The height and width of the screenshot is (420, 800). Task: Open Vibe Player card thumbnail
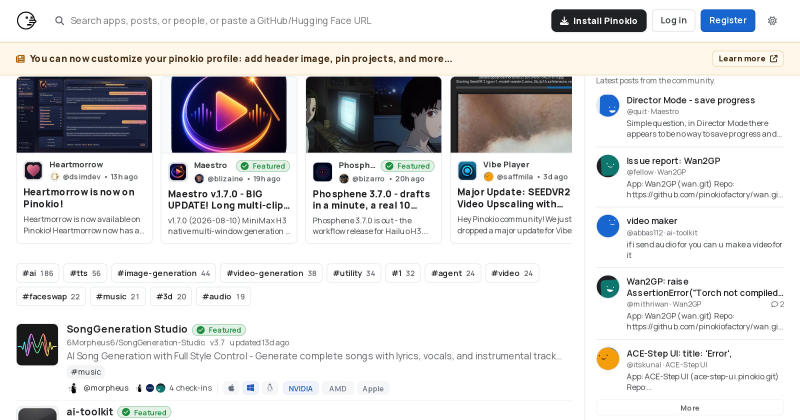tap(511, 115)
